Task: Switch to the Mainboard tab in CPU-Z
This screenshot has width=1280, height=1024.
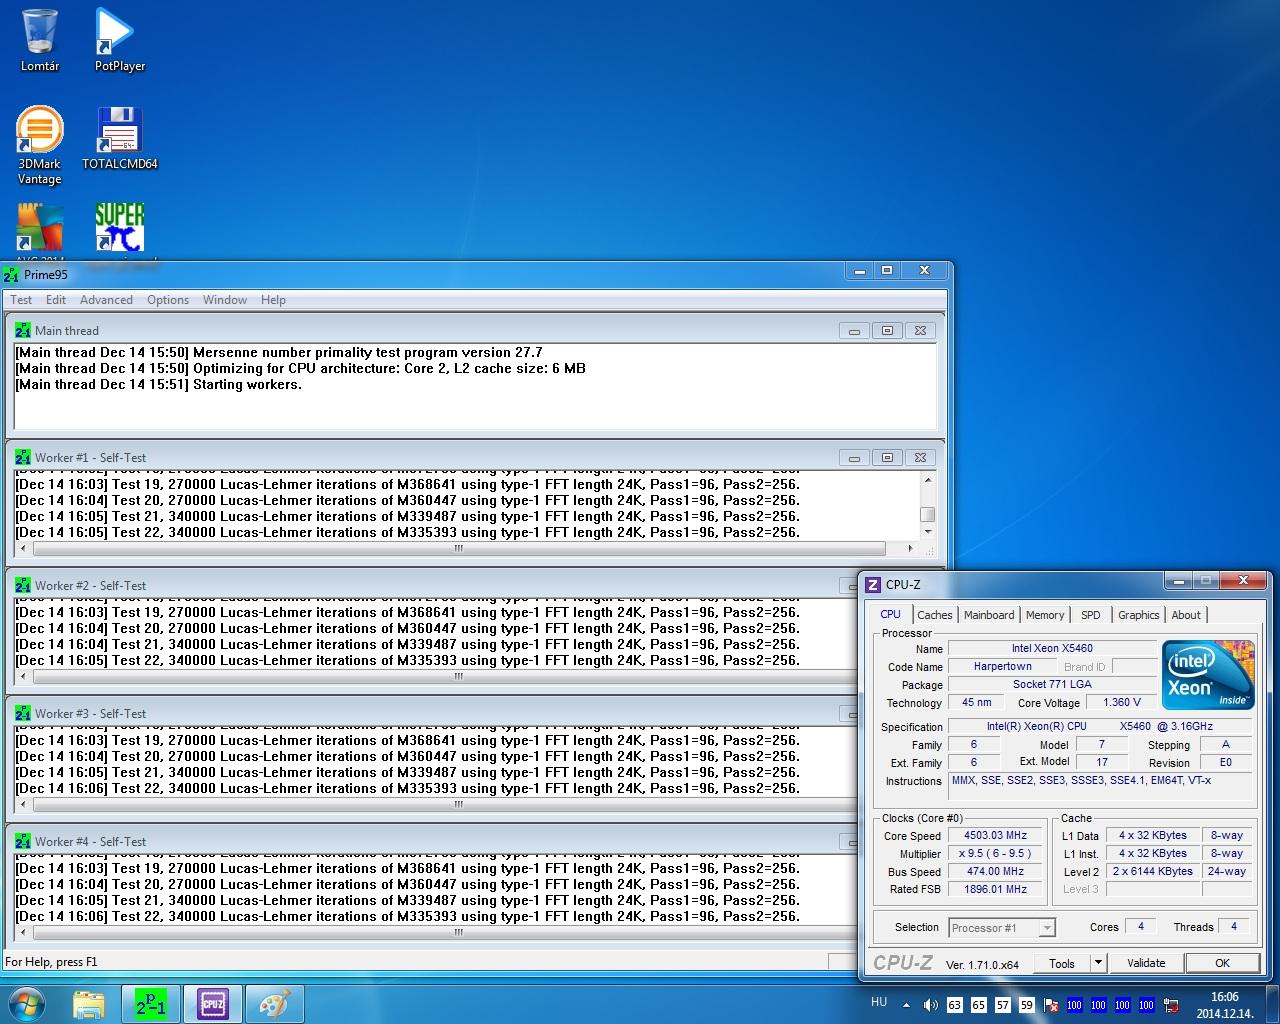Action: click(989, 615)
